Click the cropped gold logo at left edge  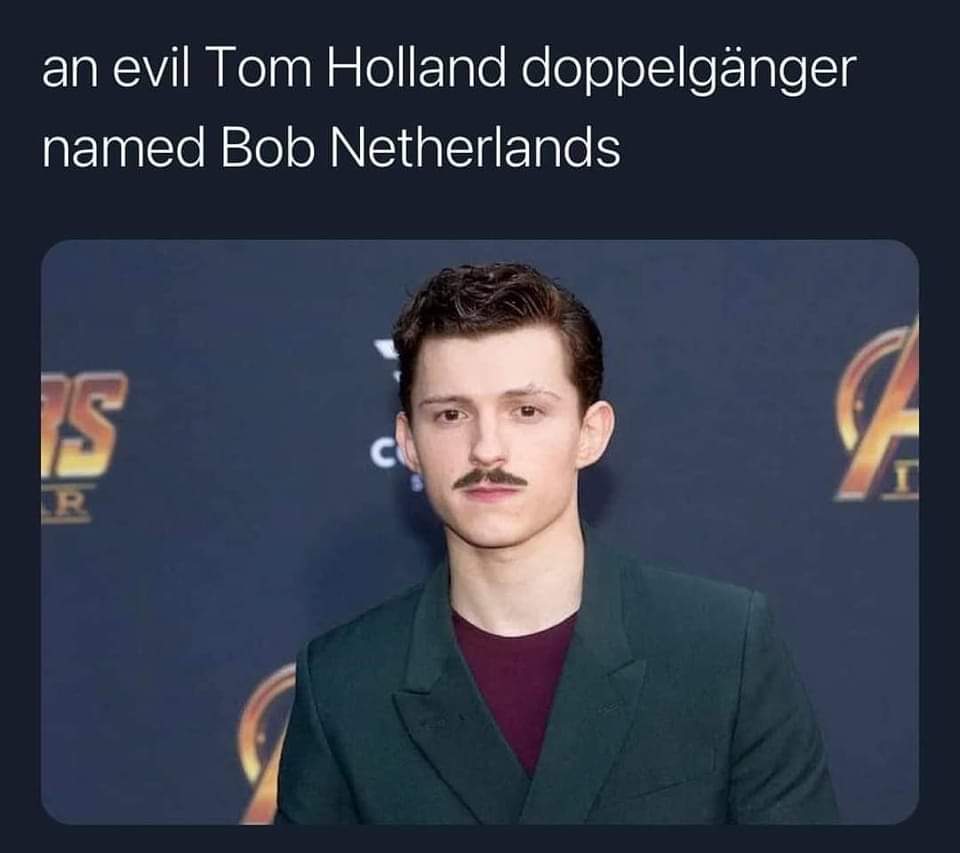[x=83, y=424]
